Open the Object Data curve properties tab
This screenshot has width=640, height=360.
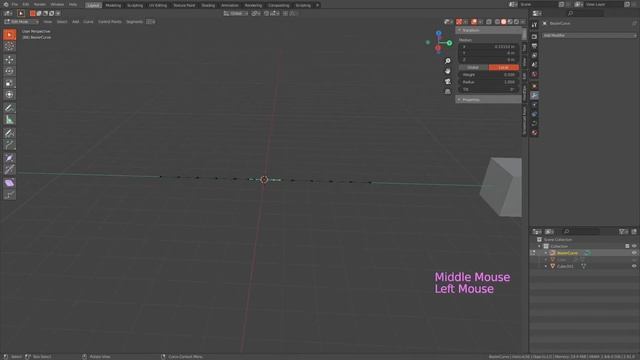tap(534, 123)
